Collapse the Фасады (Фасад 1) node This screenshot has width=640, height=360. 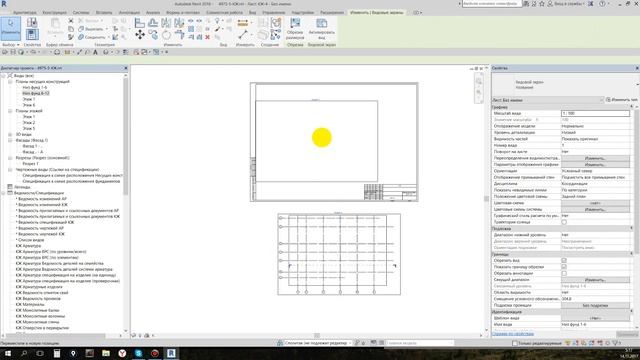[x=10, y=140]
